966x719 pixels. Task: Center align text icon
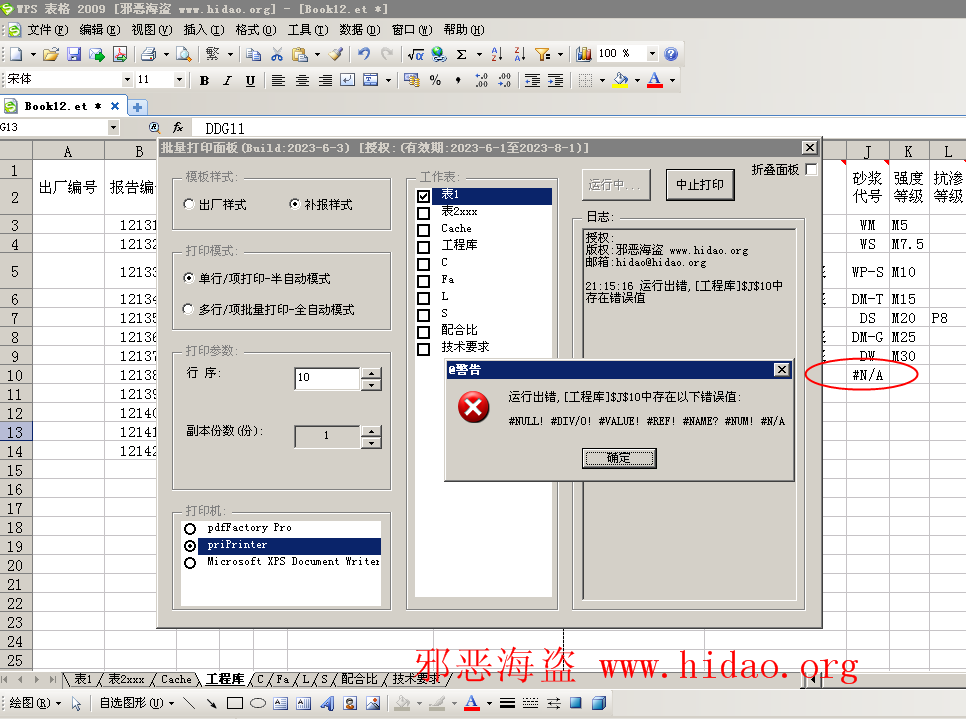coord(302,80)
